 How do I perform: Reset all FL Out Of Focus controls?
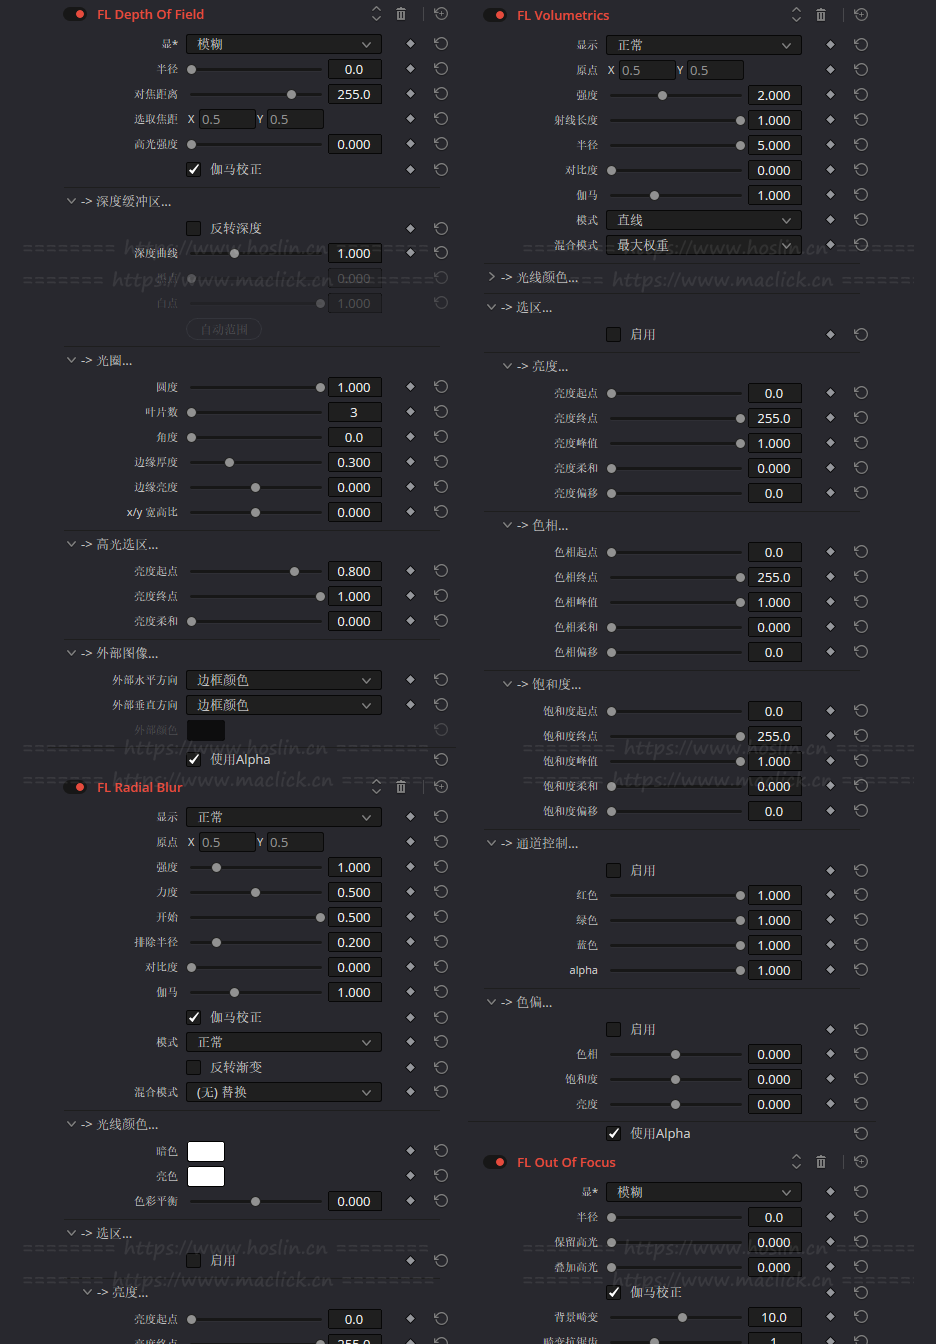pyautogui.click(x=861, y=1162)
